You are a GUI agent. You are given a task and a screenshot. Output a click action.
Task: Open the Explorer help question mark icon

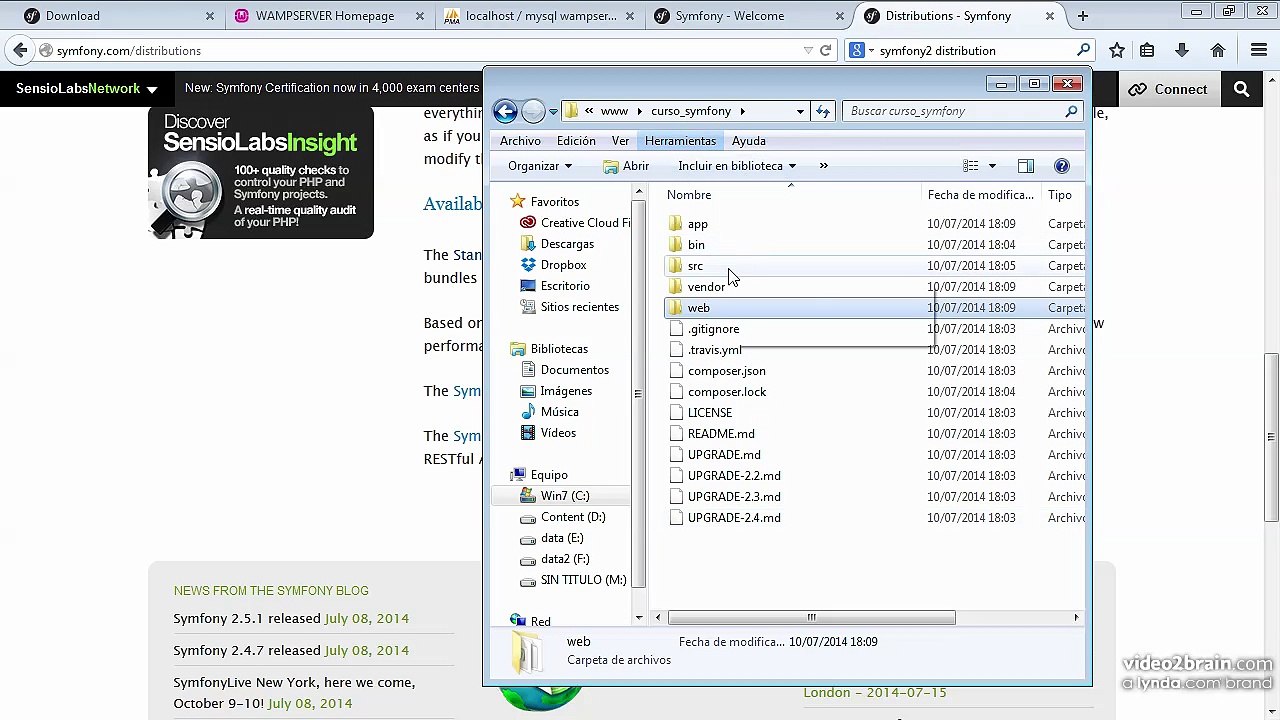[x=1061, y=166]
